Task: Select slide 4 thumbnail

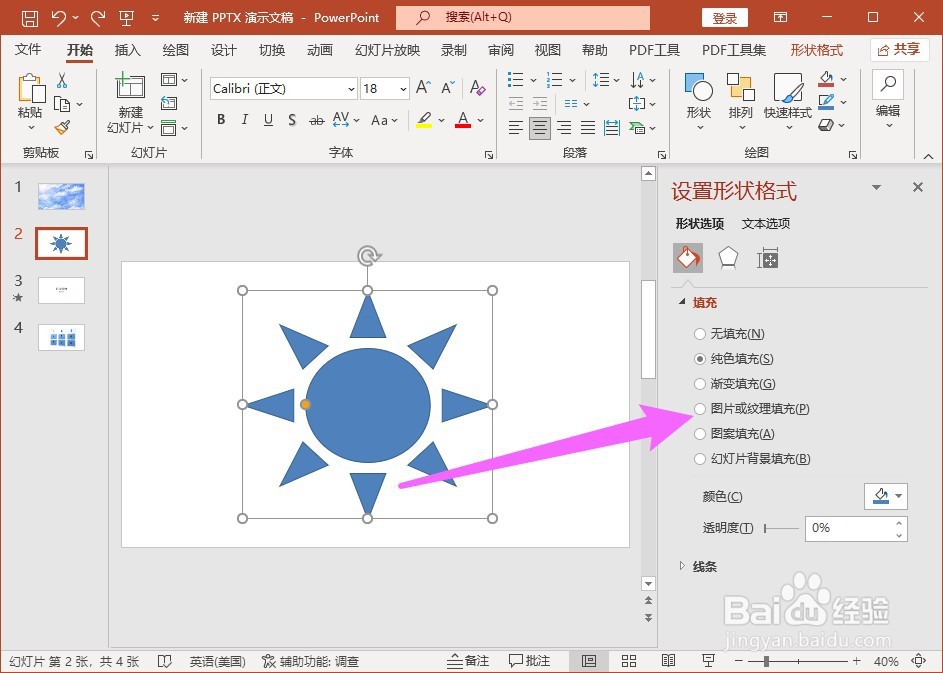Action: 61,337
